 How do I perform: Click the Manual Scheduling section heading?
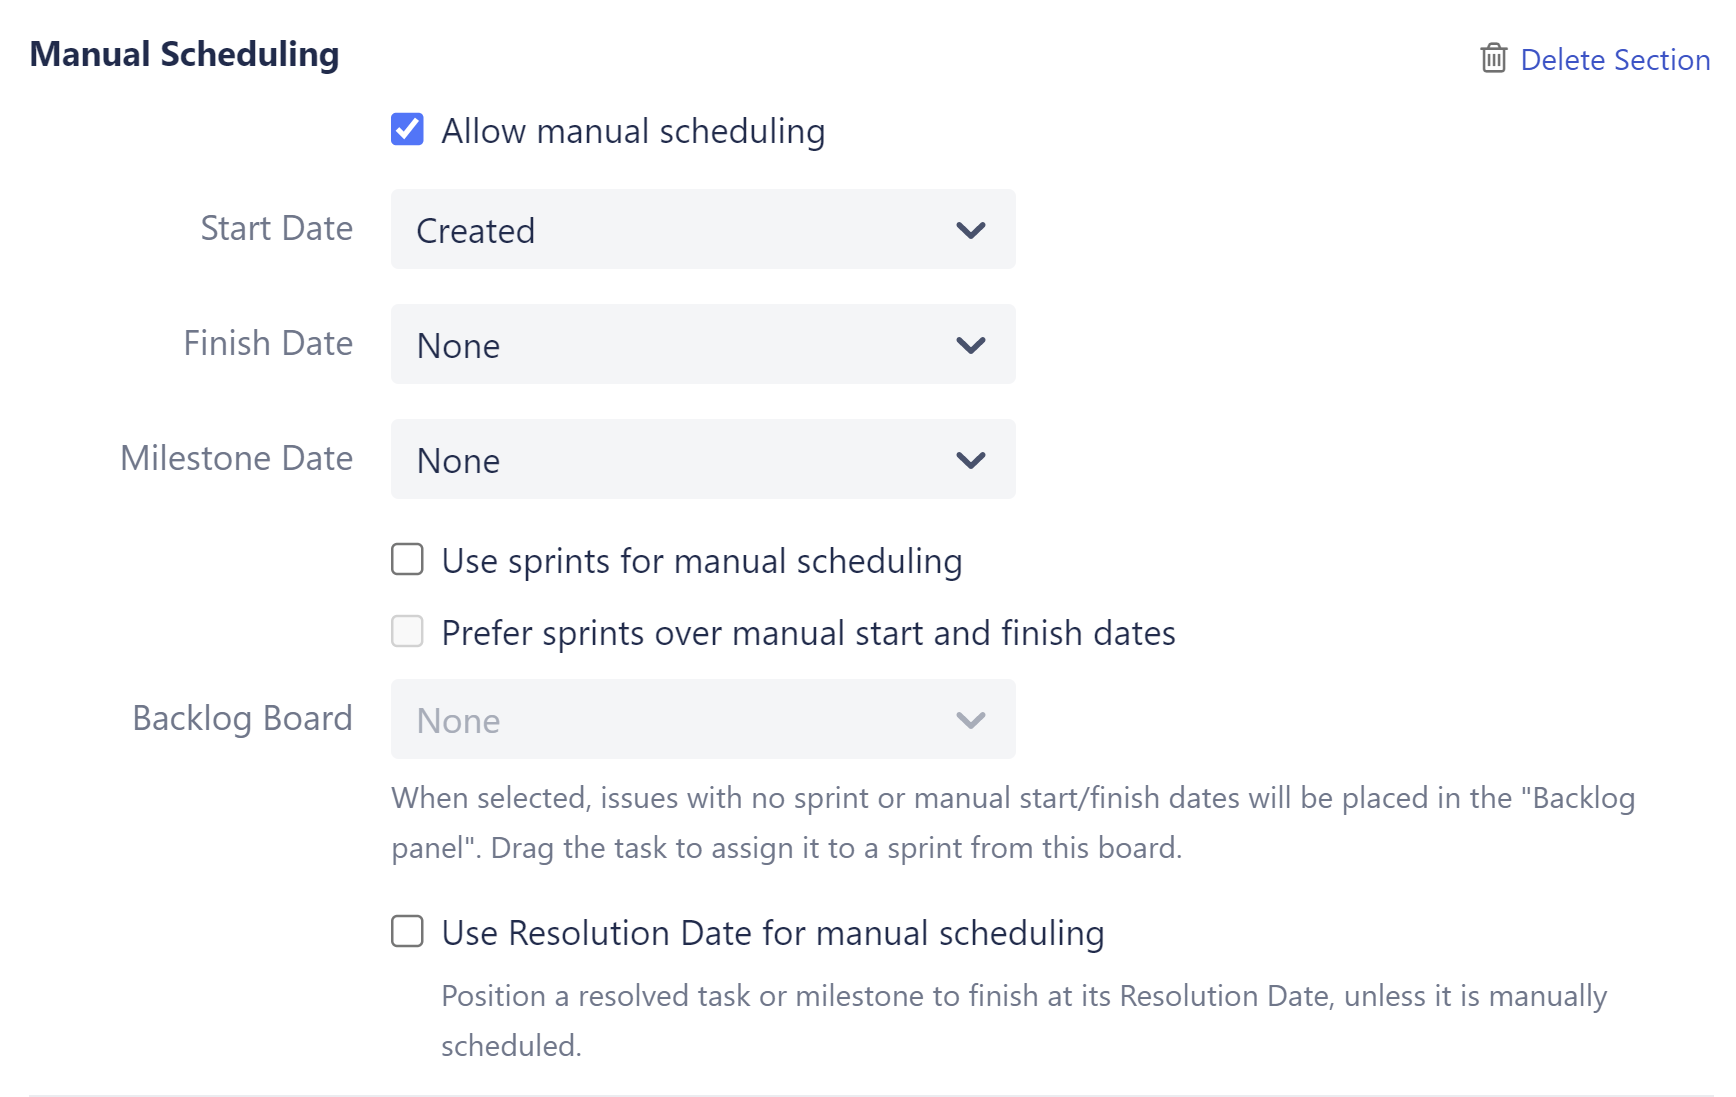coord(184,54)
